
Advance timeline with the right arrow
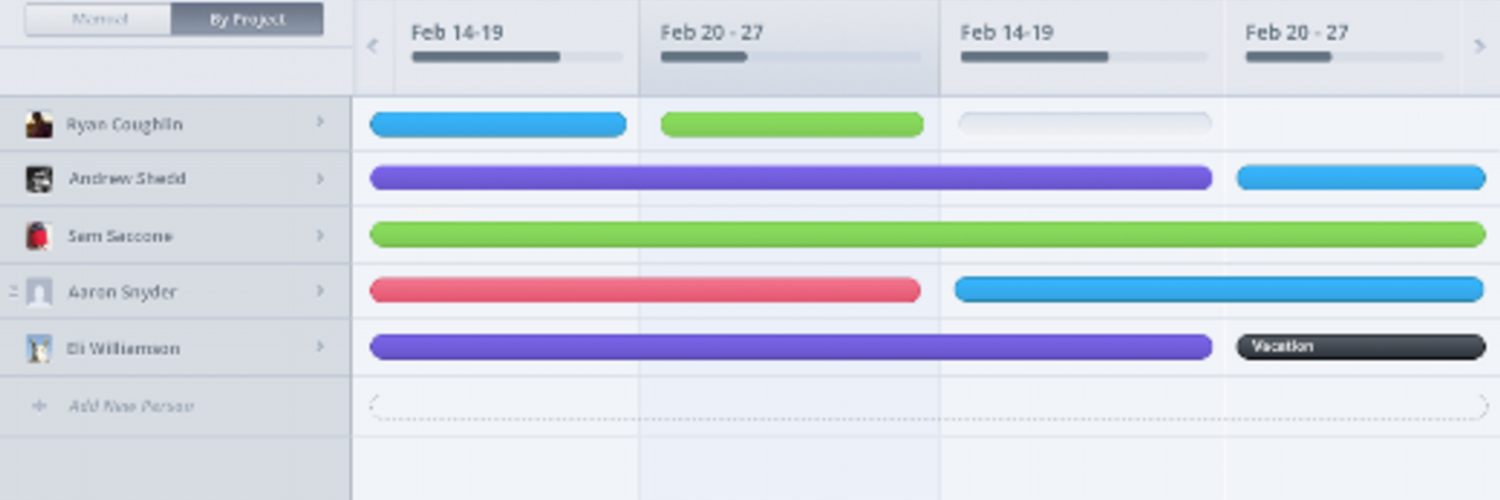point(1480,45)
